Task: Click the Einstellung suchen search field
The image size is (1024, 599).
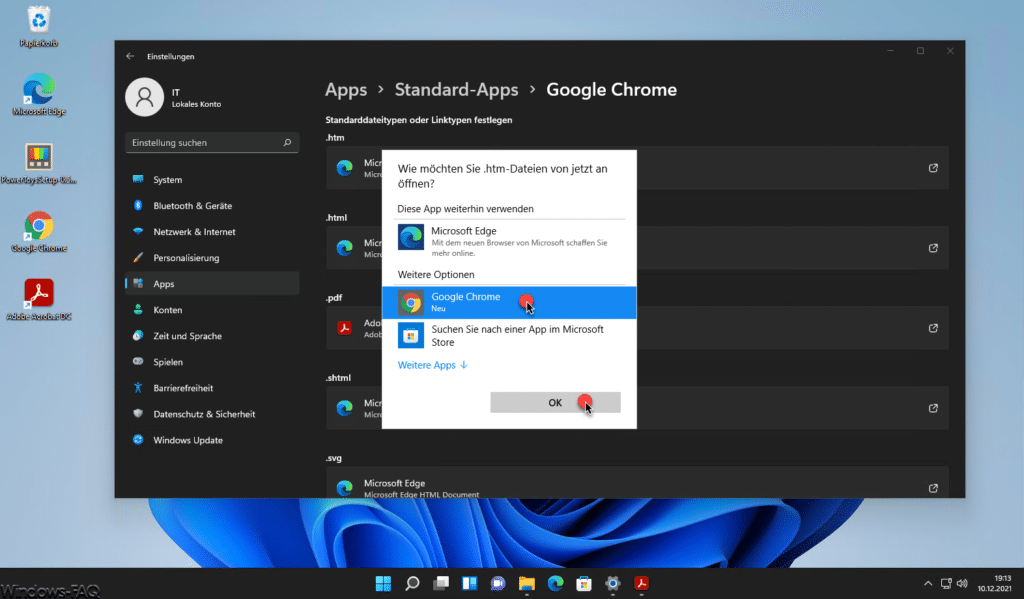Action: (x=212, y=142)
